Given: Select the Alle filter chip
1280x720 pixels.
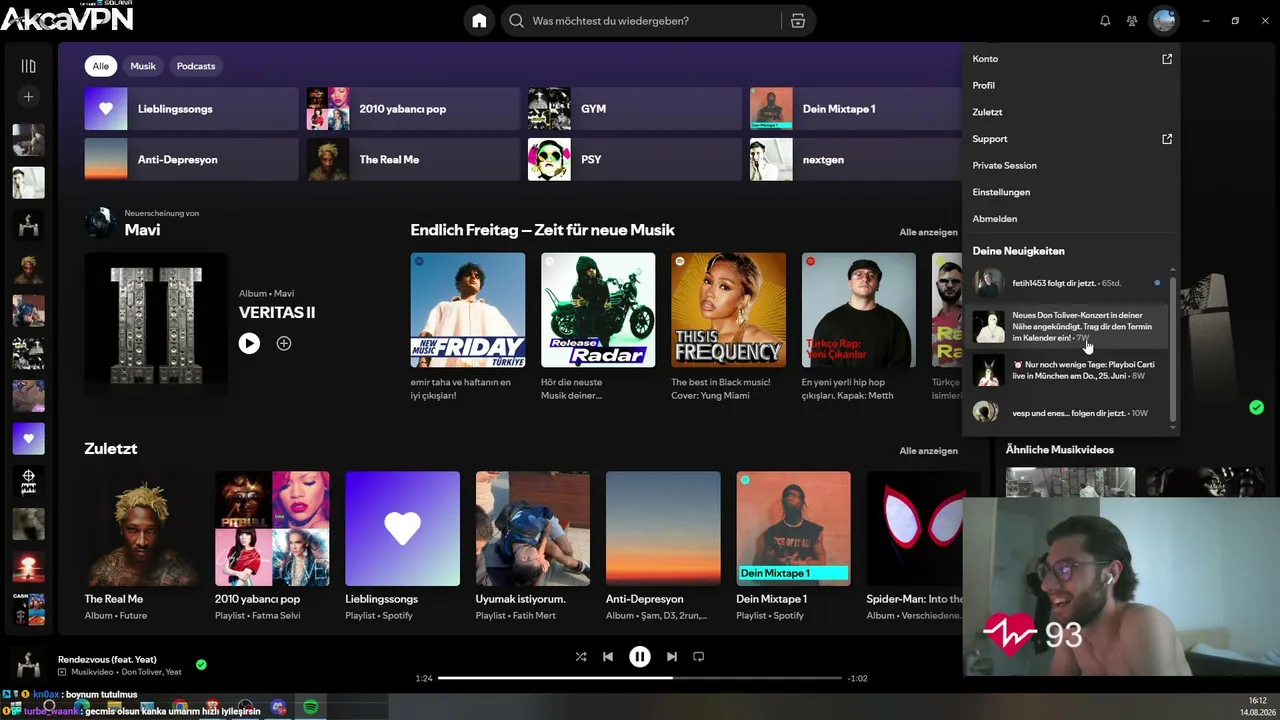Looking at the screenshot, I should tap(101, 66).
